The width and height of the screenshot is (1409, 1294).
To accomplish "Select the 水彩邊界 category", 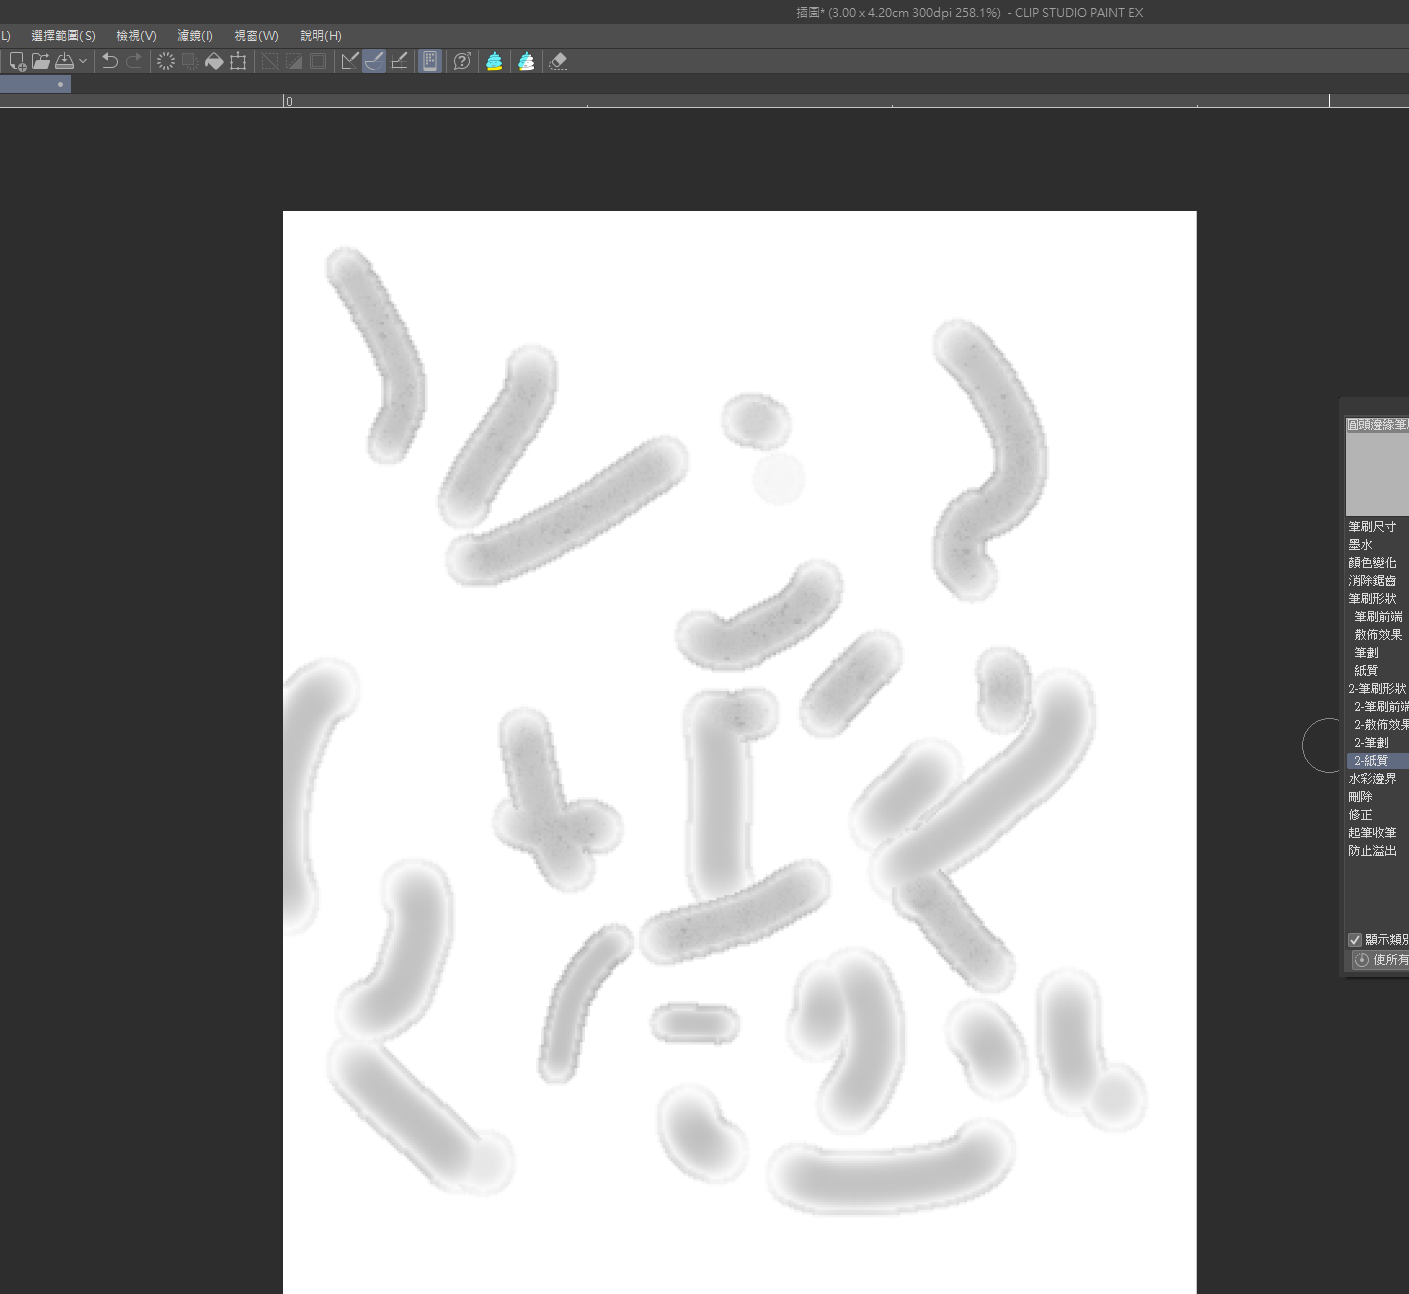I will pos(1372,779).
